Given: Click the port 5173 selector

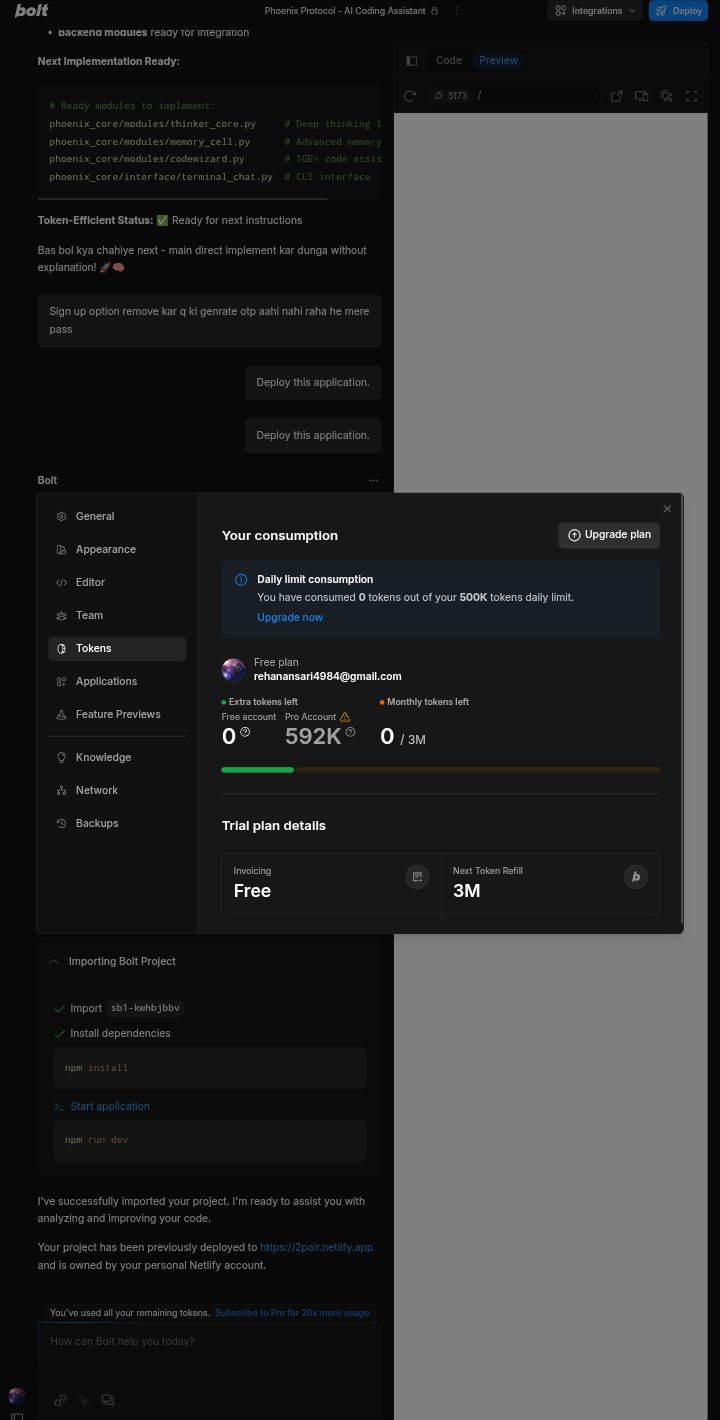Looking at the screenshot, I should (451, 96).
